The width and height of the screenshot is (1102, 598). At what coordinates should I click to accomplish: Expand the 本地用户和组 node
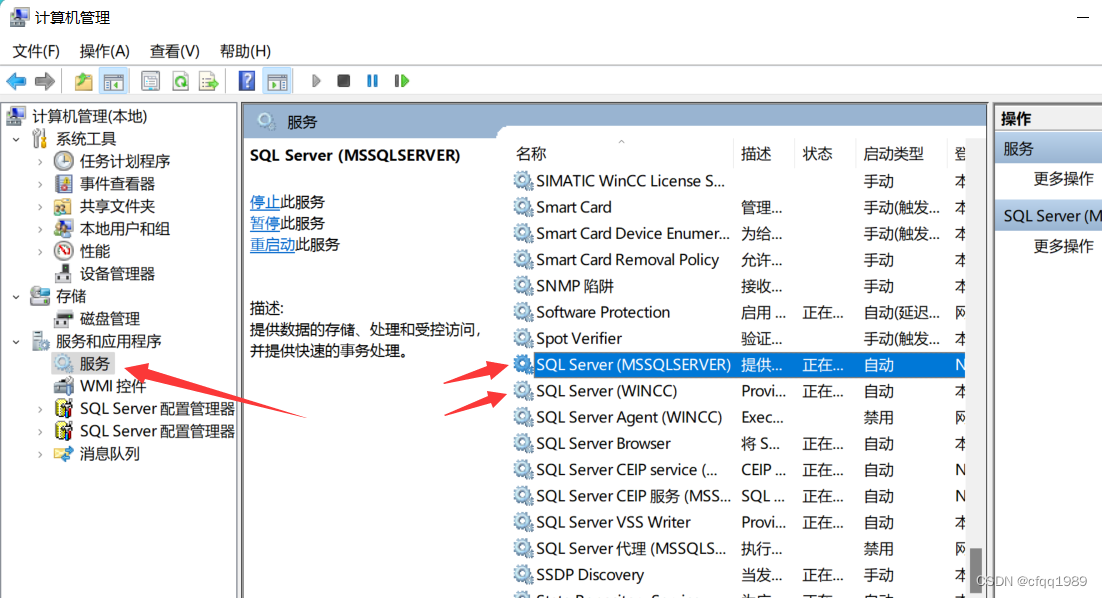click(x=40, y=229)
